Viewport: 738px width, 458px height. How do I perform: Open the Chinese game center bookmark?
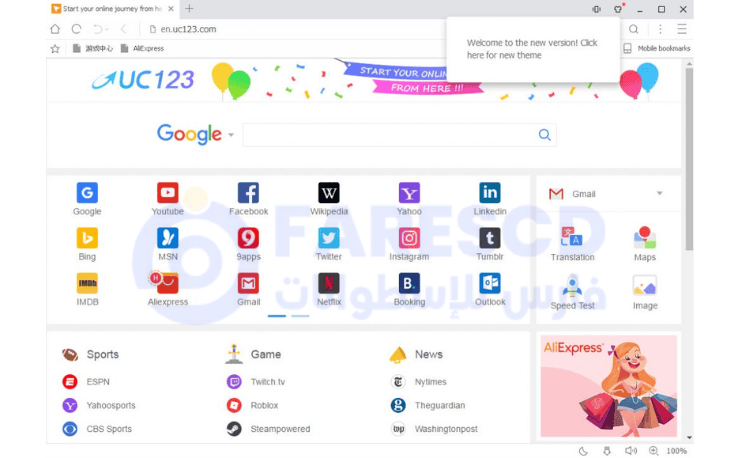click(93, 48)
